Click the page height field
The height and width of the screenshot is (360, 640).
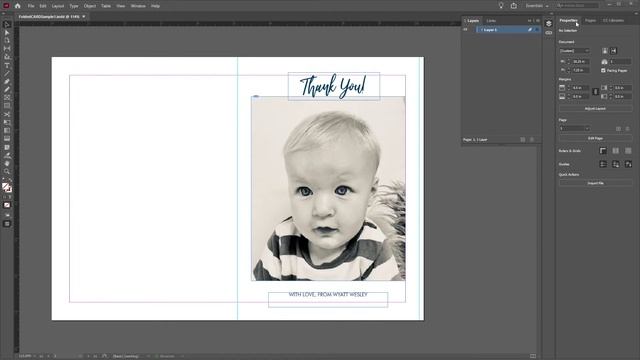pyautogui.click(x=580, y=70)
